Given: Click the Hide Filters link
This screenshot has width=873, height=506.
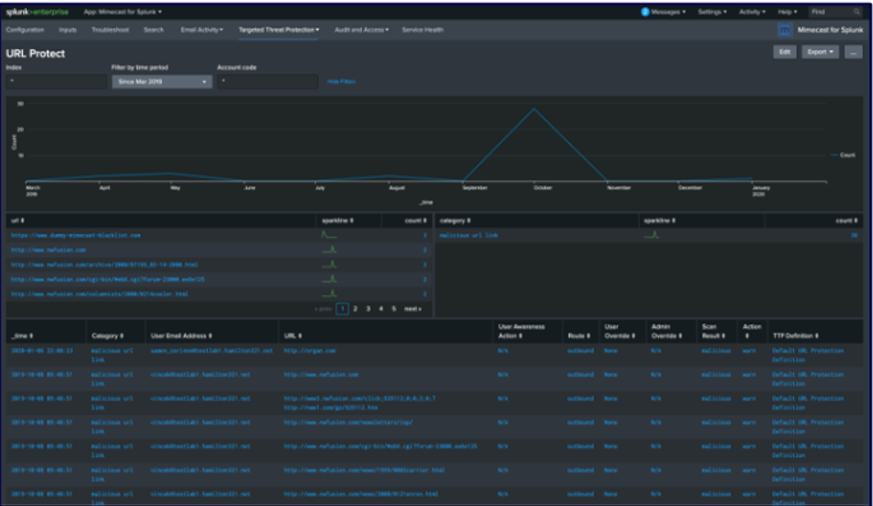Looking at the screenshot, I should [341, 82].
